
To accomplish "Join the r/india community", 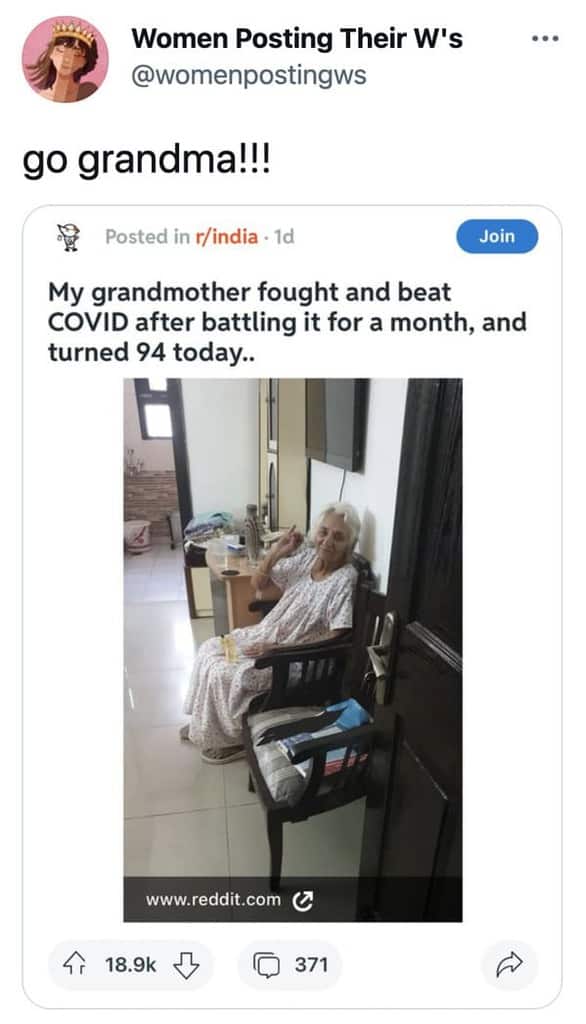I will click(497, 236).
